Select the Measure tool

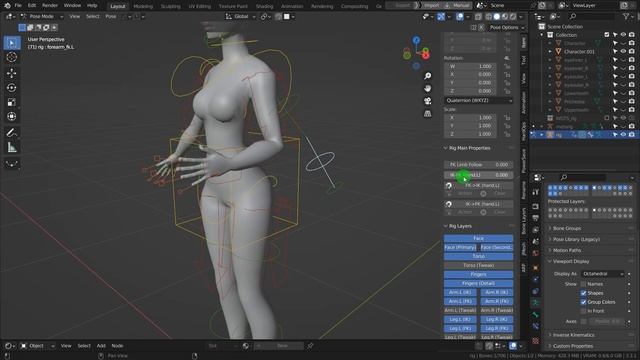point(12,147)
